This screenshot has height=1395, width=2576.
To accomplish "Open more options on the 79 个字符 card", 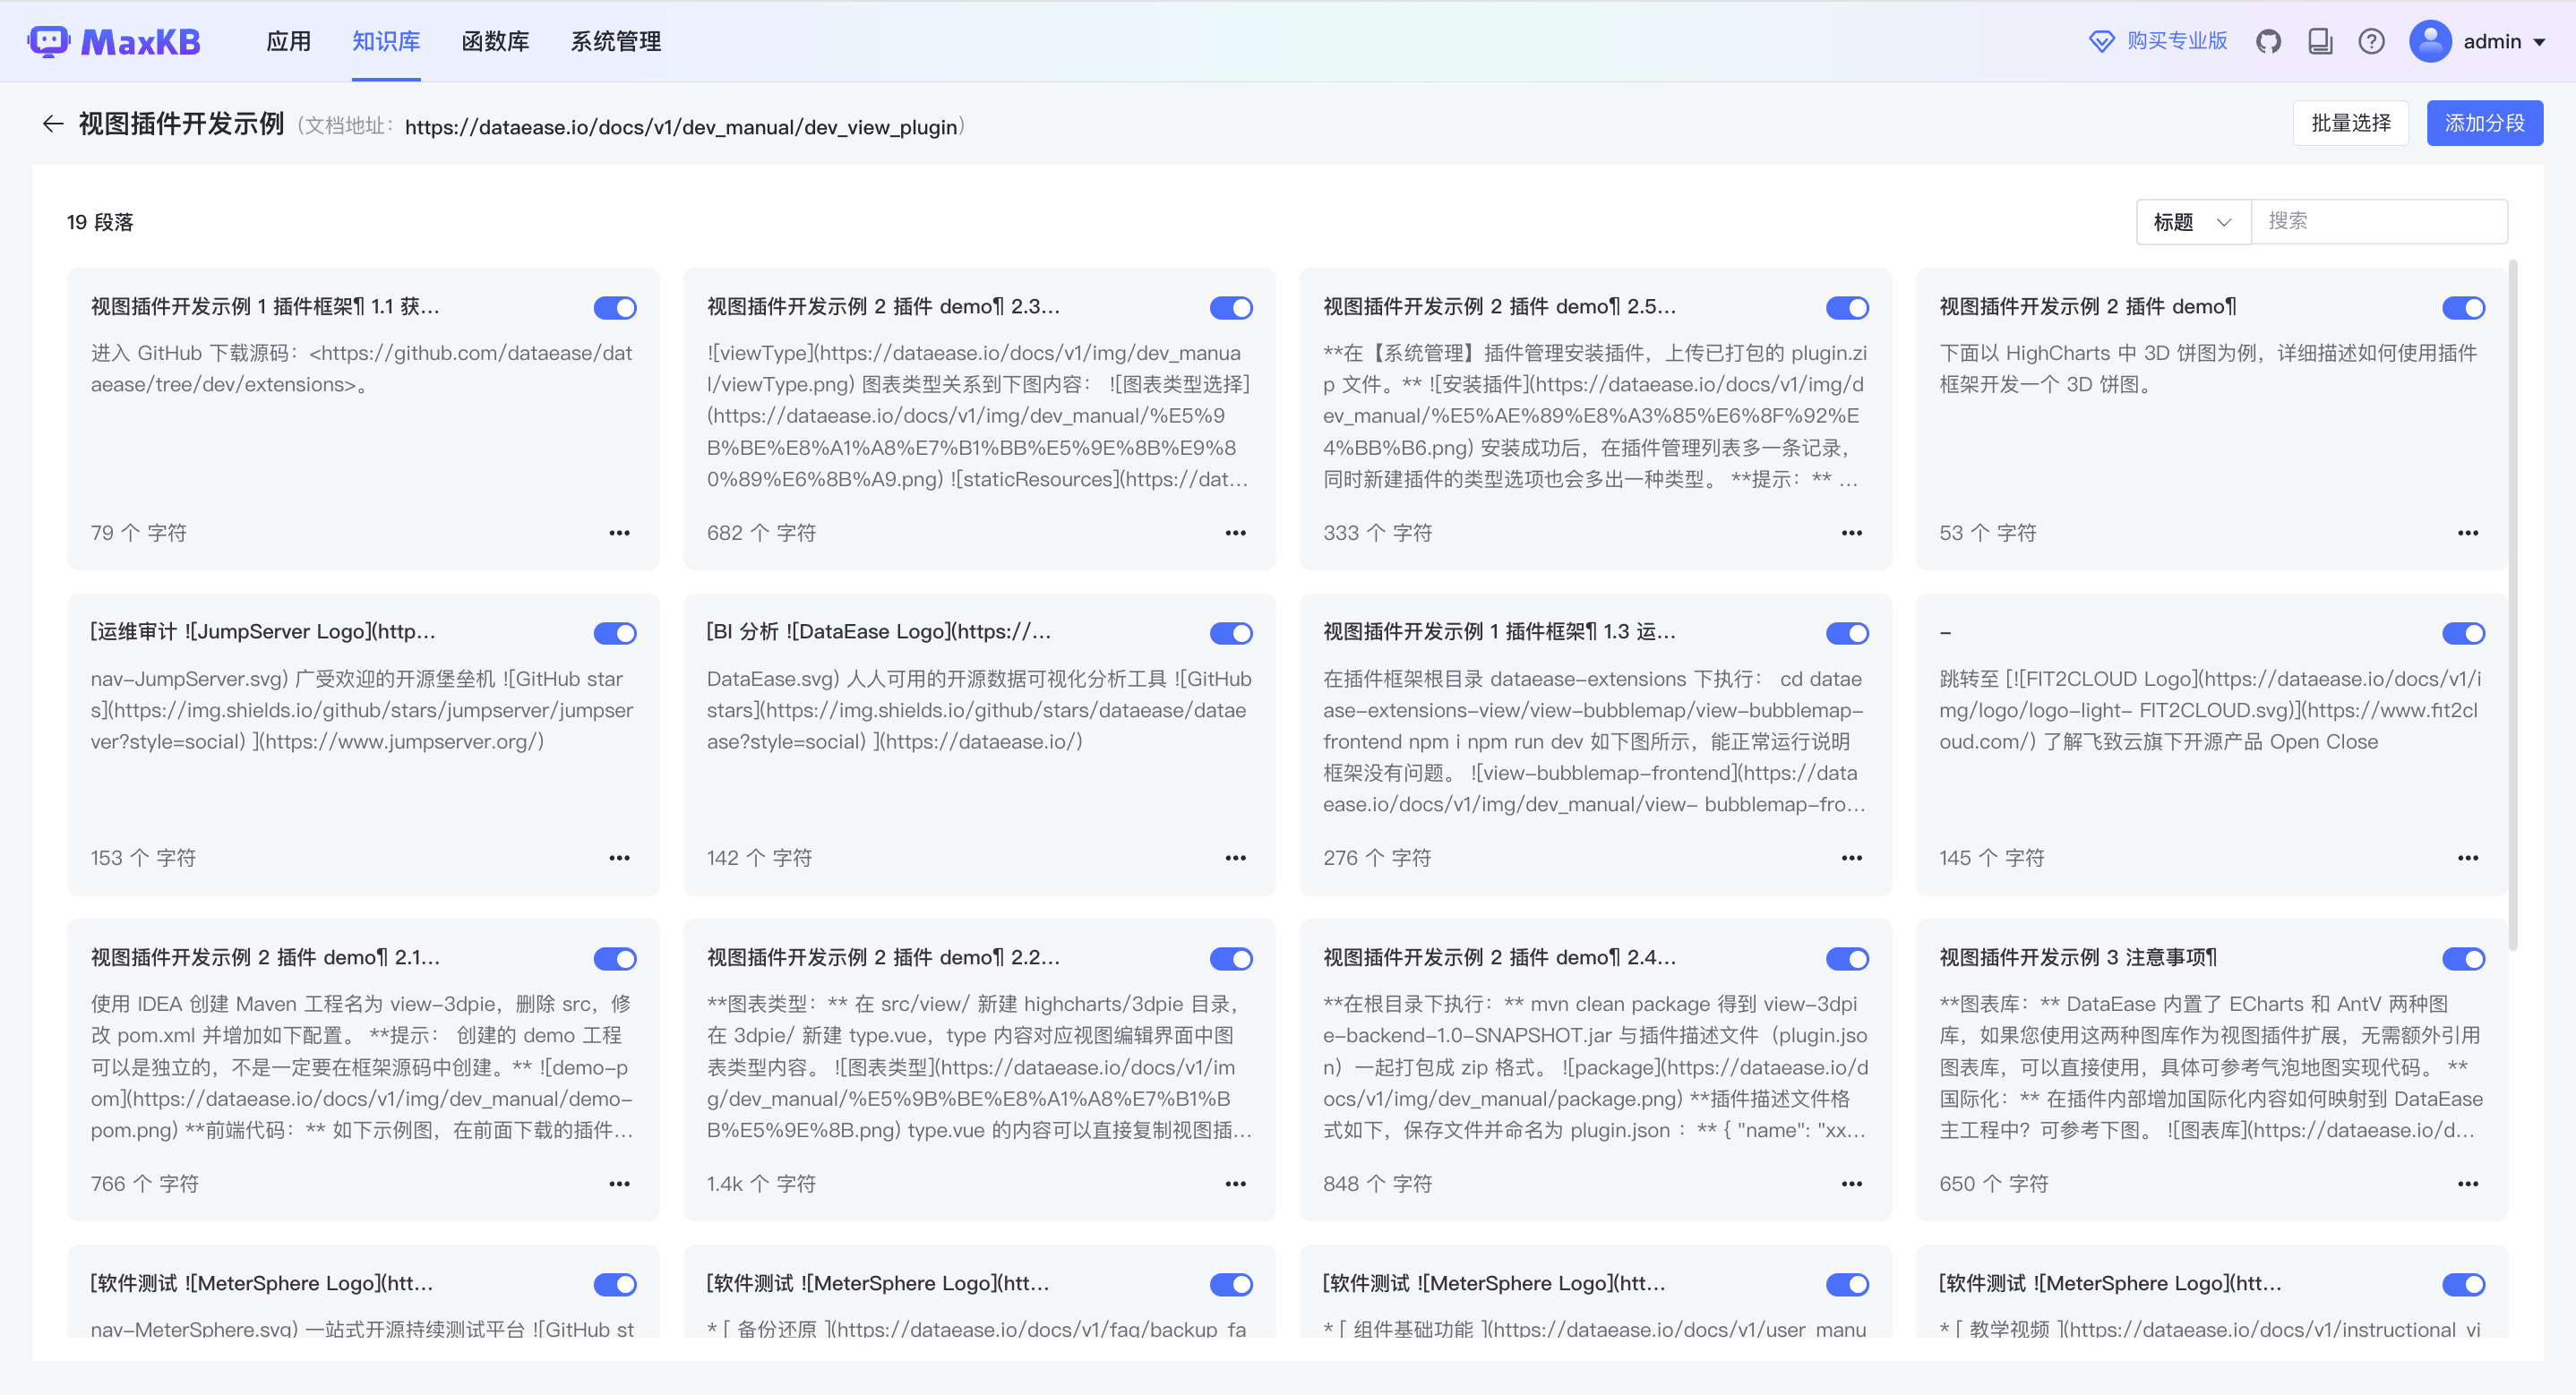I will pos(619,533).
